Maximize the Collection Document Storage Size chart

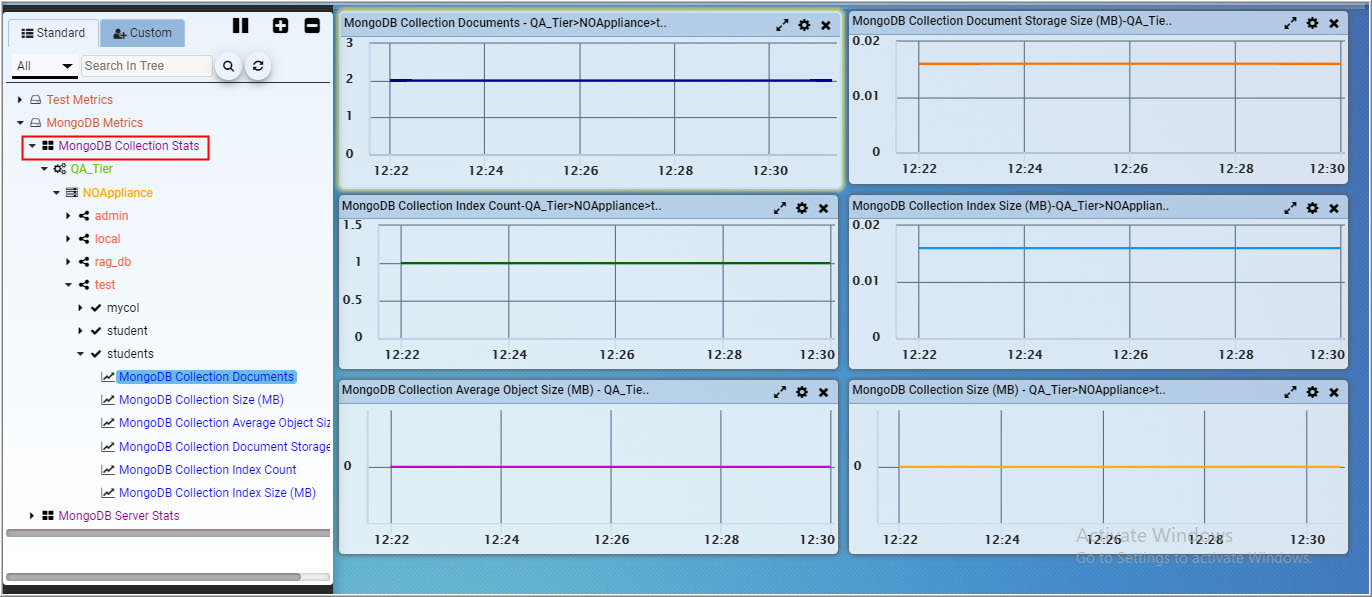point(1291,23)
